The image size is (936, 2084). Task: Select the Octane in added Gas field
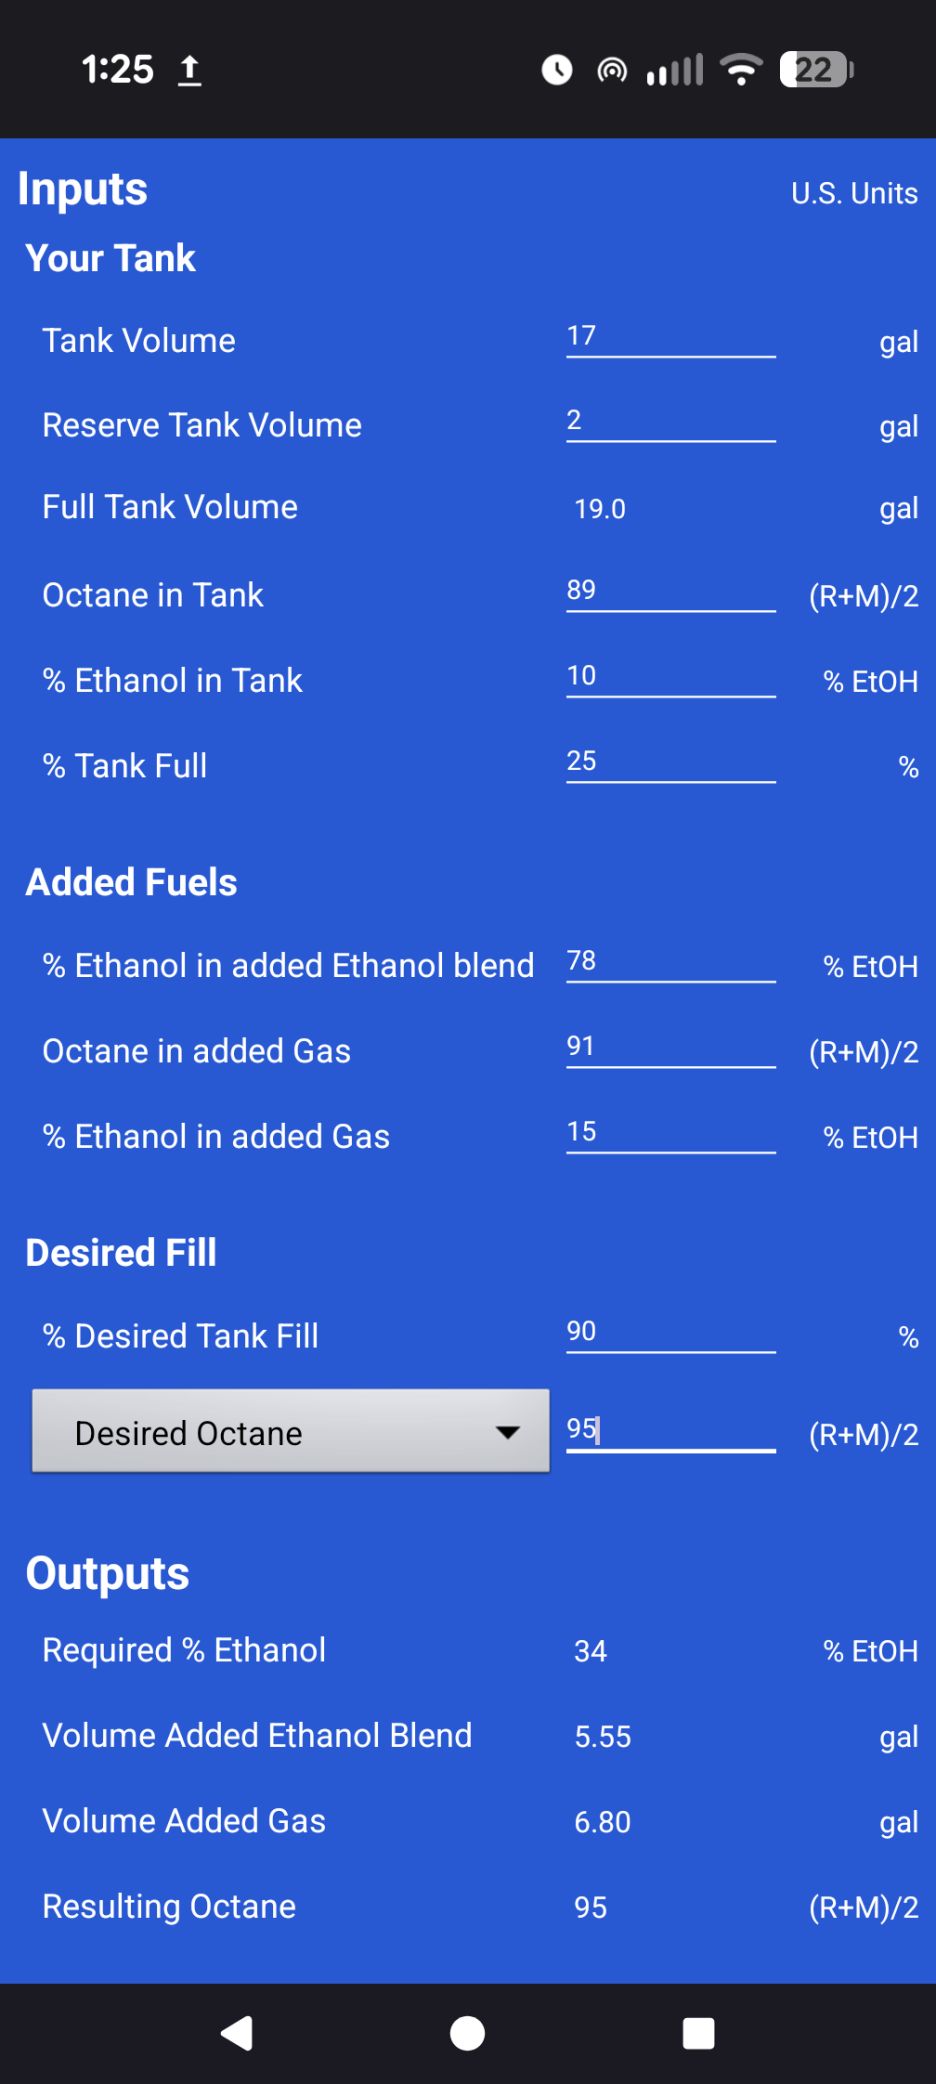tap(670, 1048)
